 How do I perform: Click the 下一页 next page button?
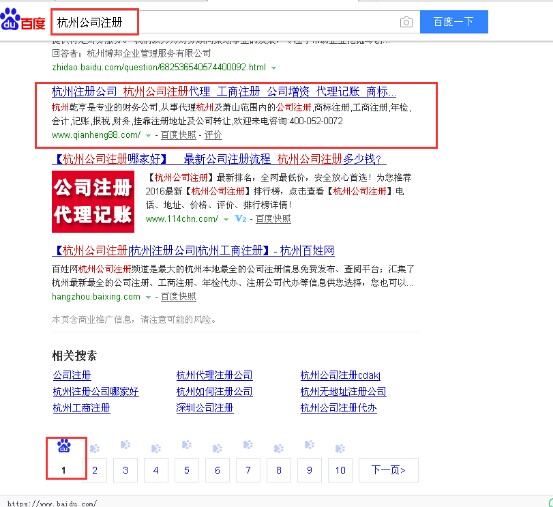[389, 470]
